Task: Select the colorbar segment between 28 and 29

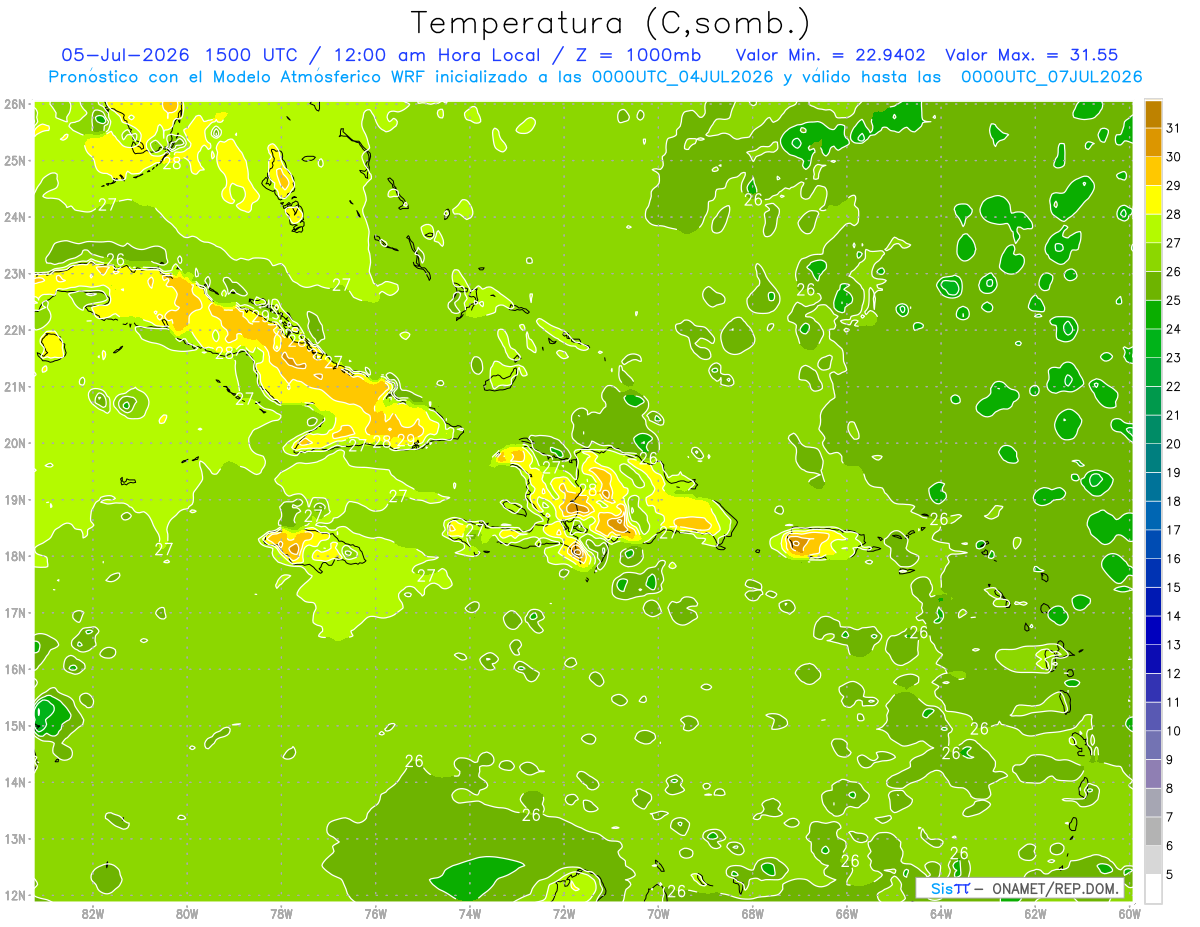Action: pos(1153,199)
